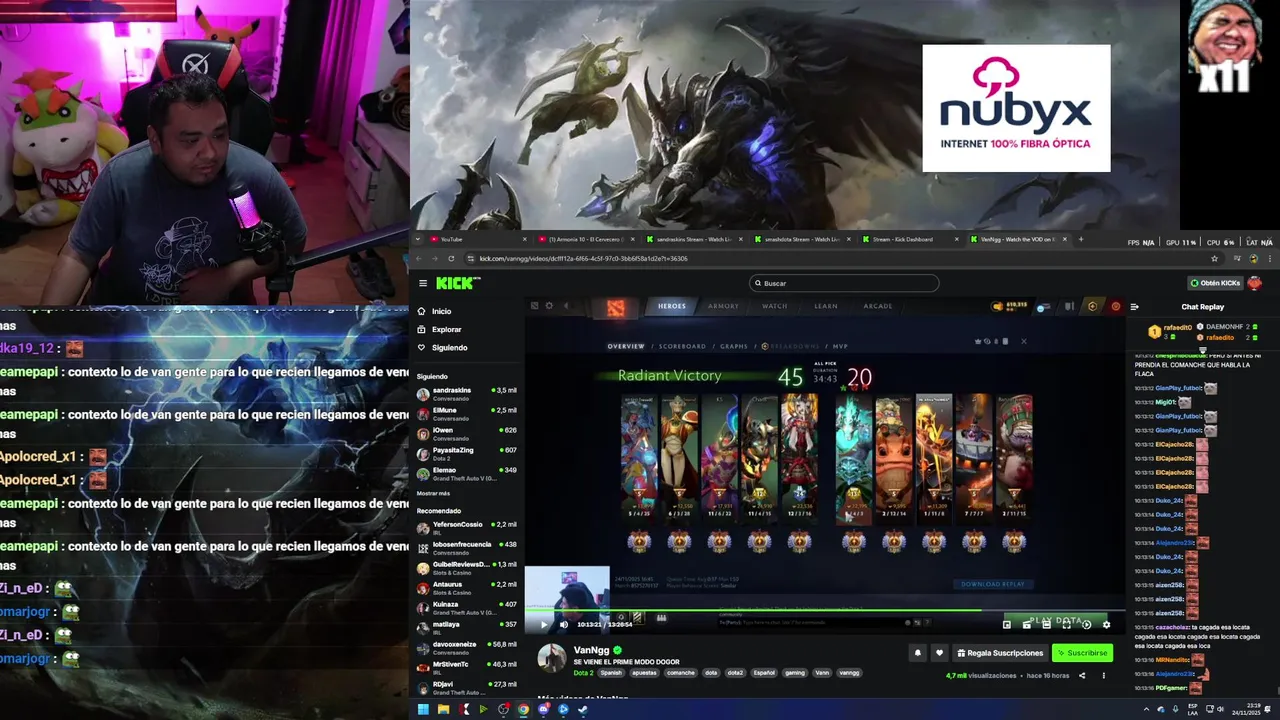Open Google Chrome from the taskbar
Screen dimensions: 1280x720
point(523,710)
